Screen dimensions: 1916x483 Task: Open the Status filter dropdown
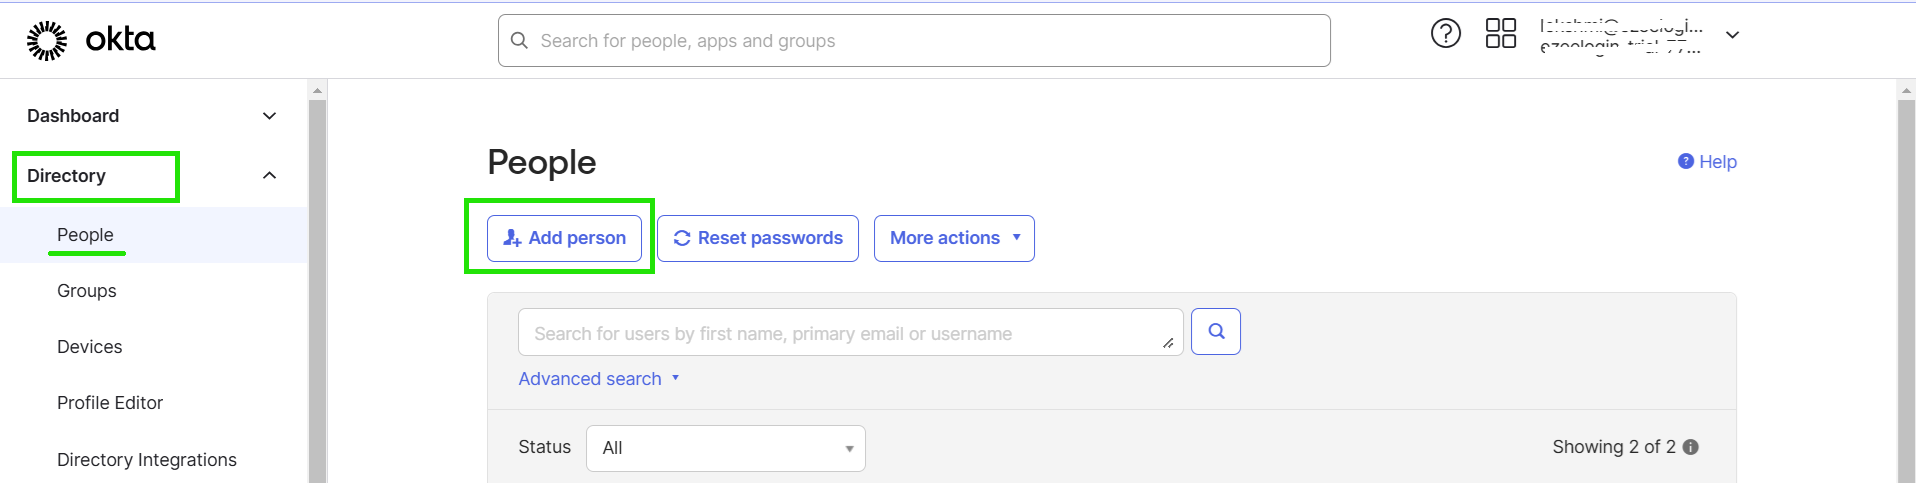(726, 448)
